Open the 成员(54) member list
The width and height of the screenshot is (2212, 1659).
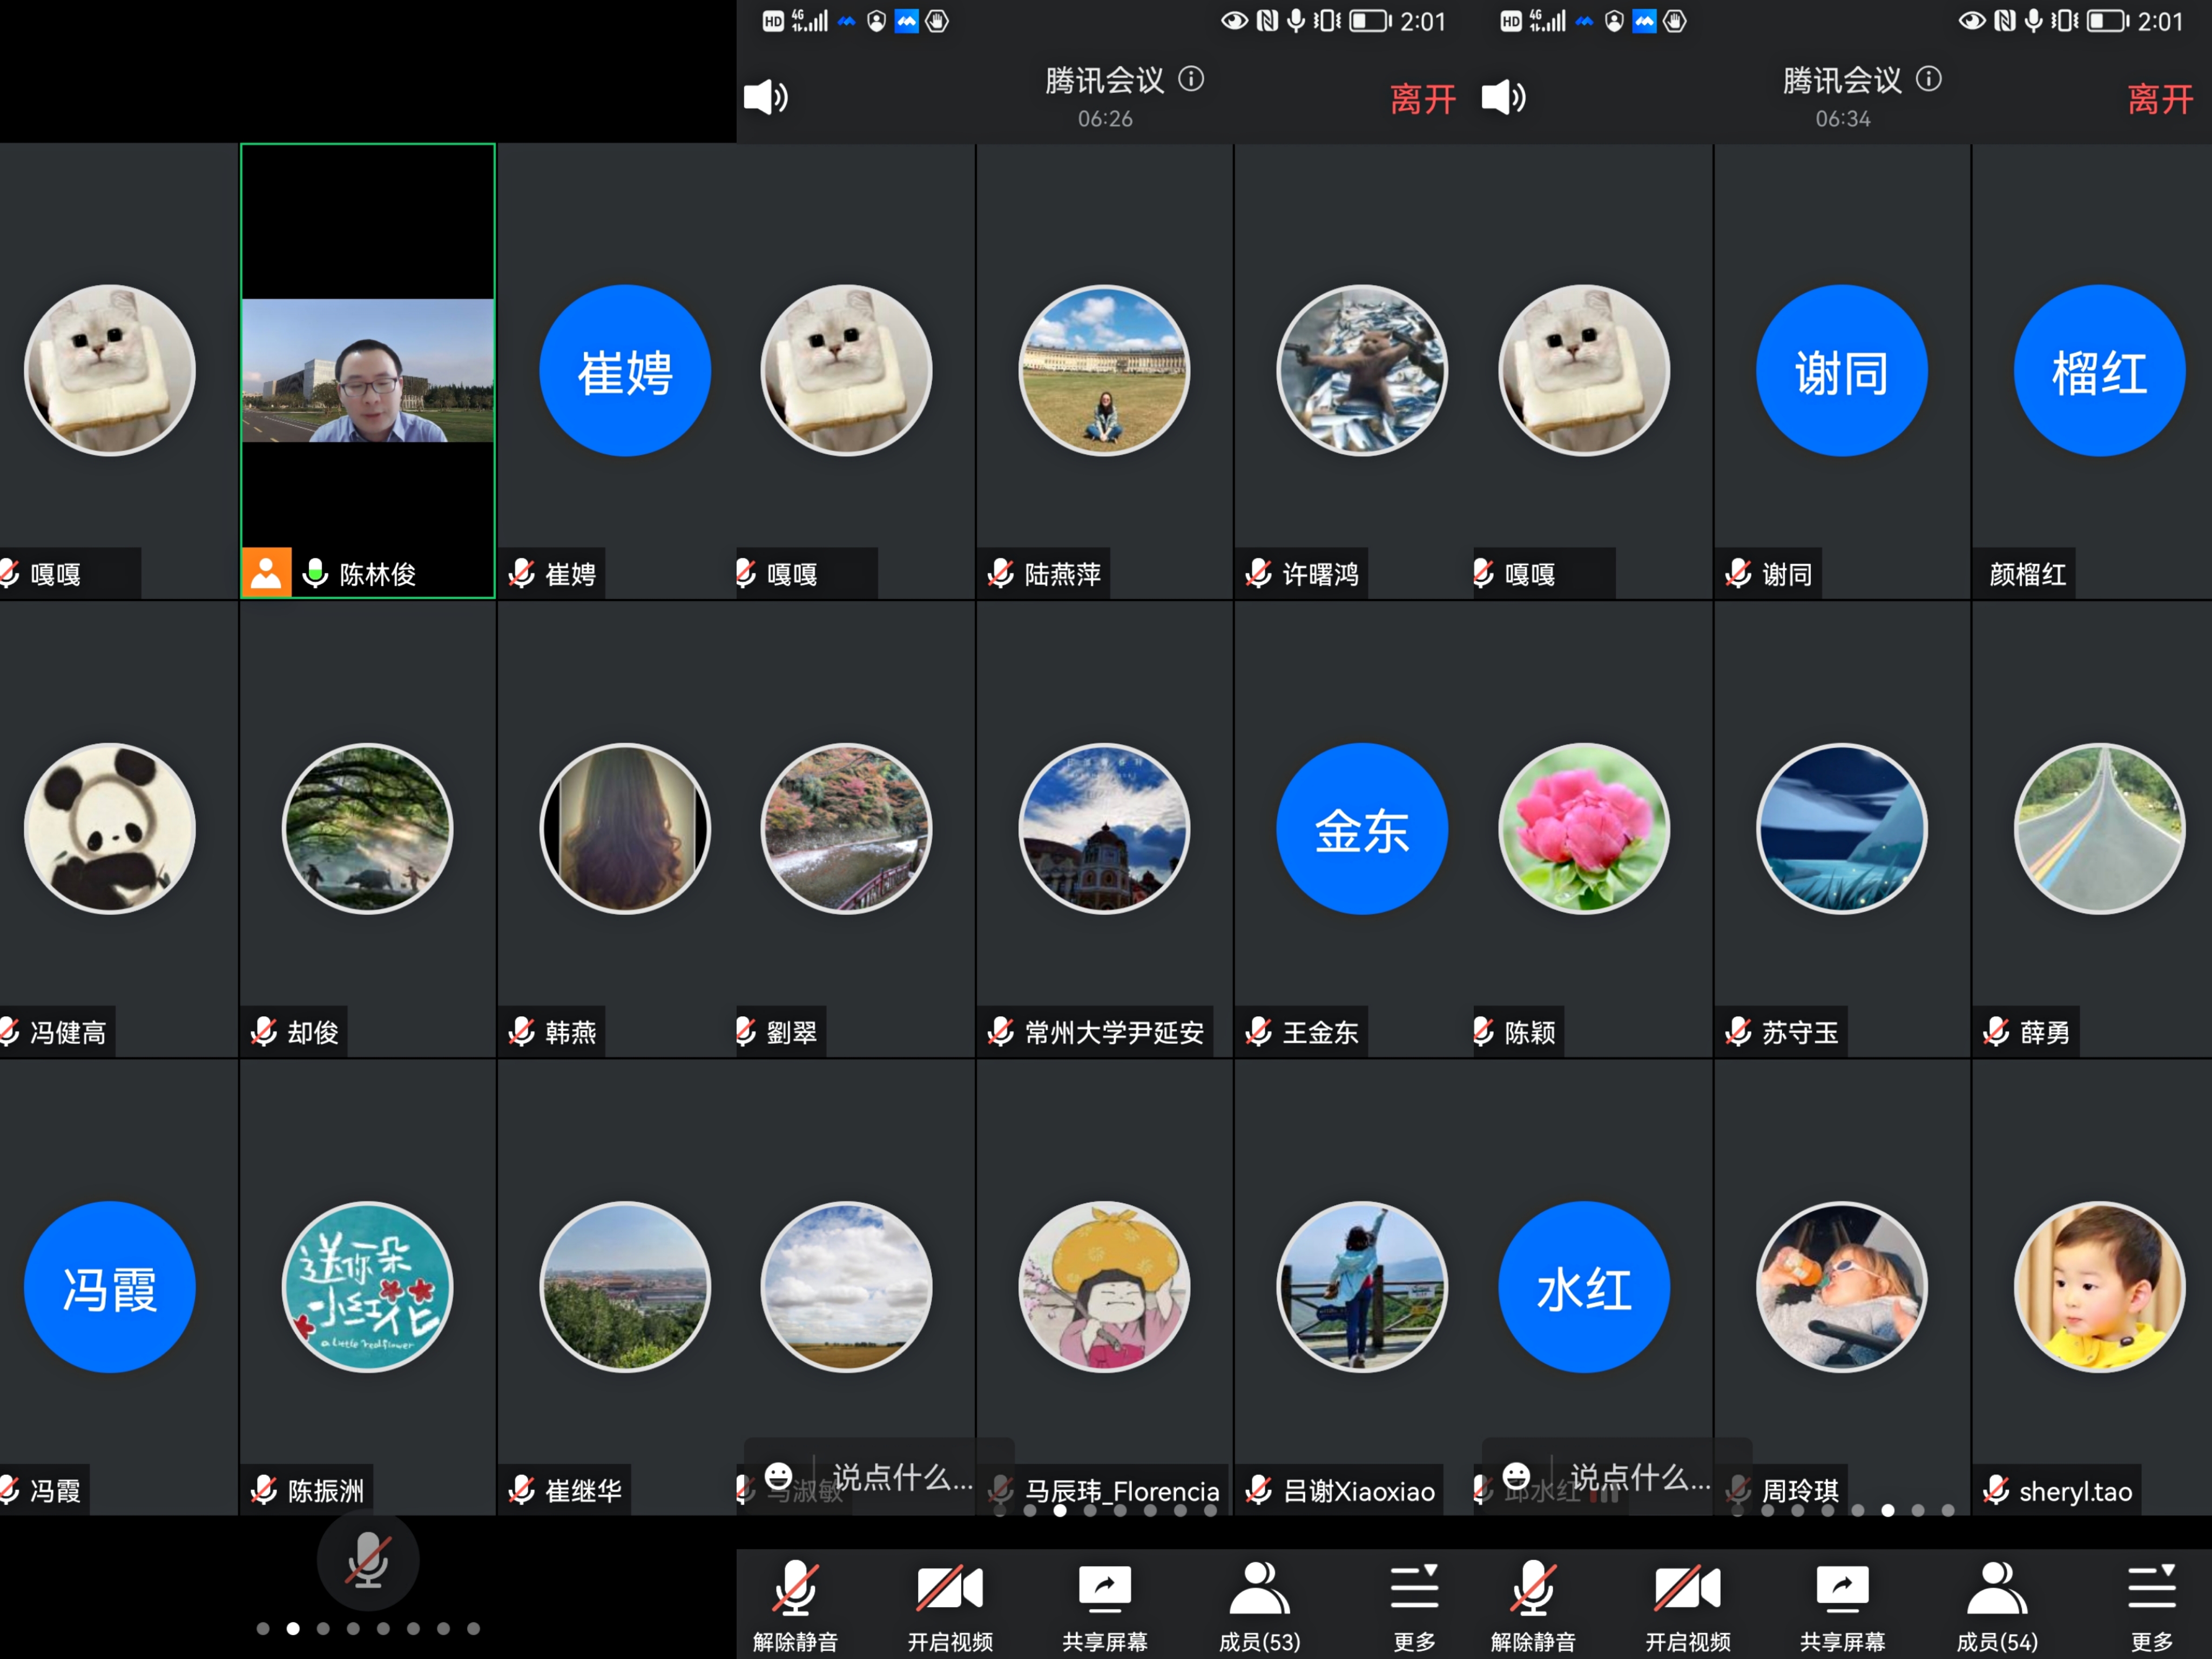pos(1997,1605)
